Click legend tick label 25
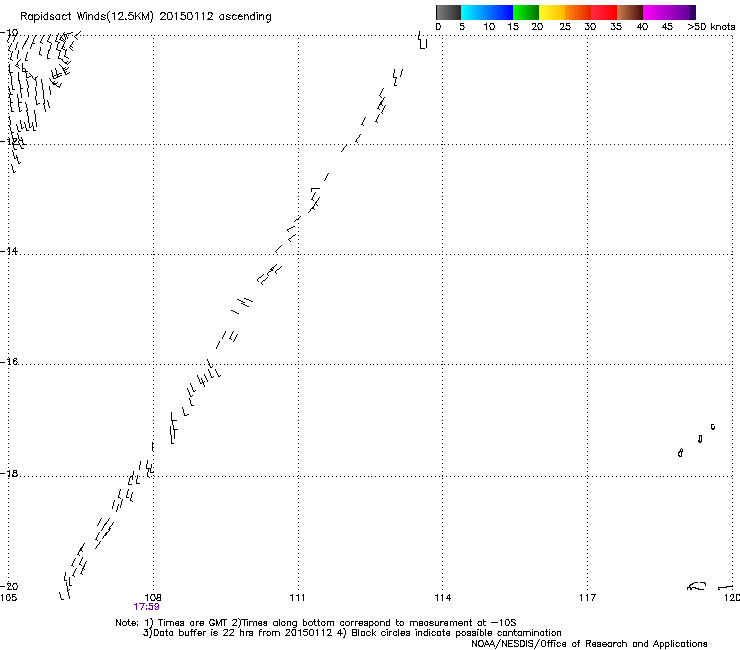740x650 pixels. (565, 27)
